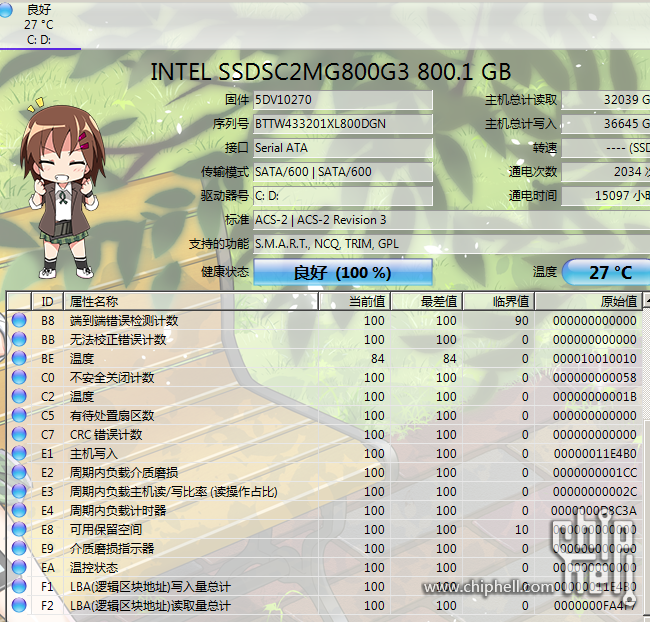Click the ID column header
Image resolution: width=650 pixels, height=622 pixels.
click(x=47, y=301)
